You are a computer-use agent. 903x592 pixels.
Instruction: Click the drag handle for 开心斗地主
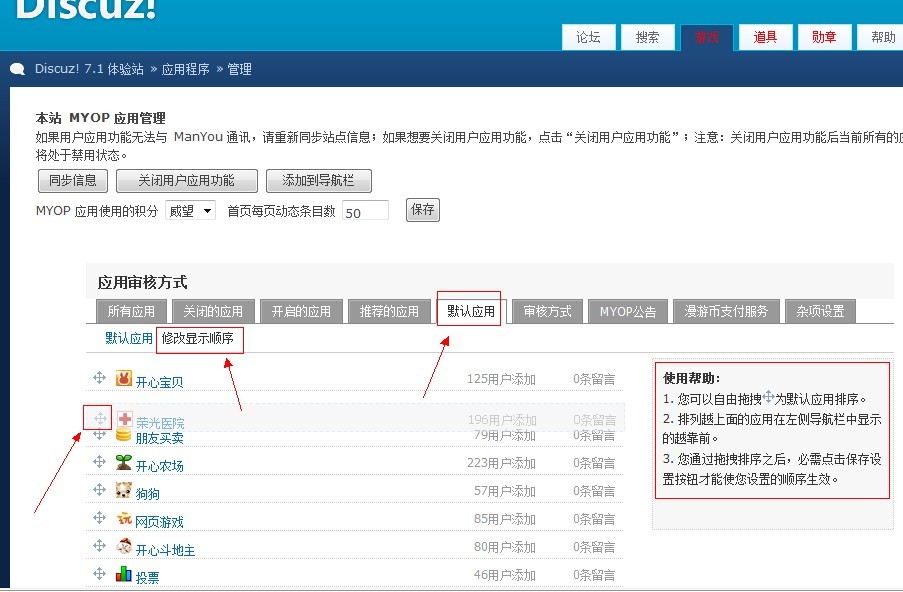(x=99, y=545)
